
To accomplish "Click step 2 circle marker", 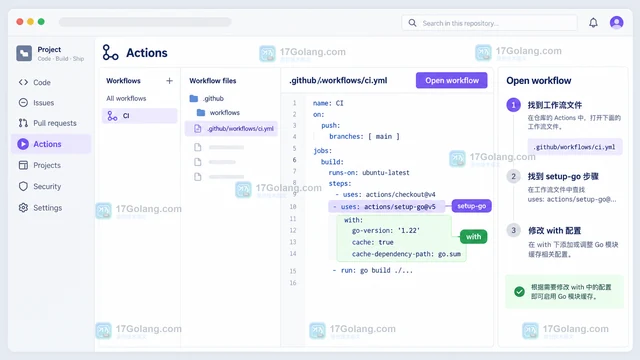I will [x=513, y=176].
